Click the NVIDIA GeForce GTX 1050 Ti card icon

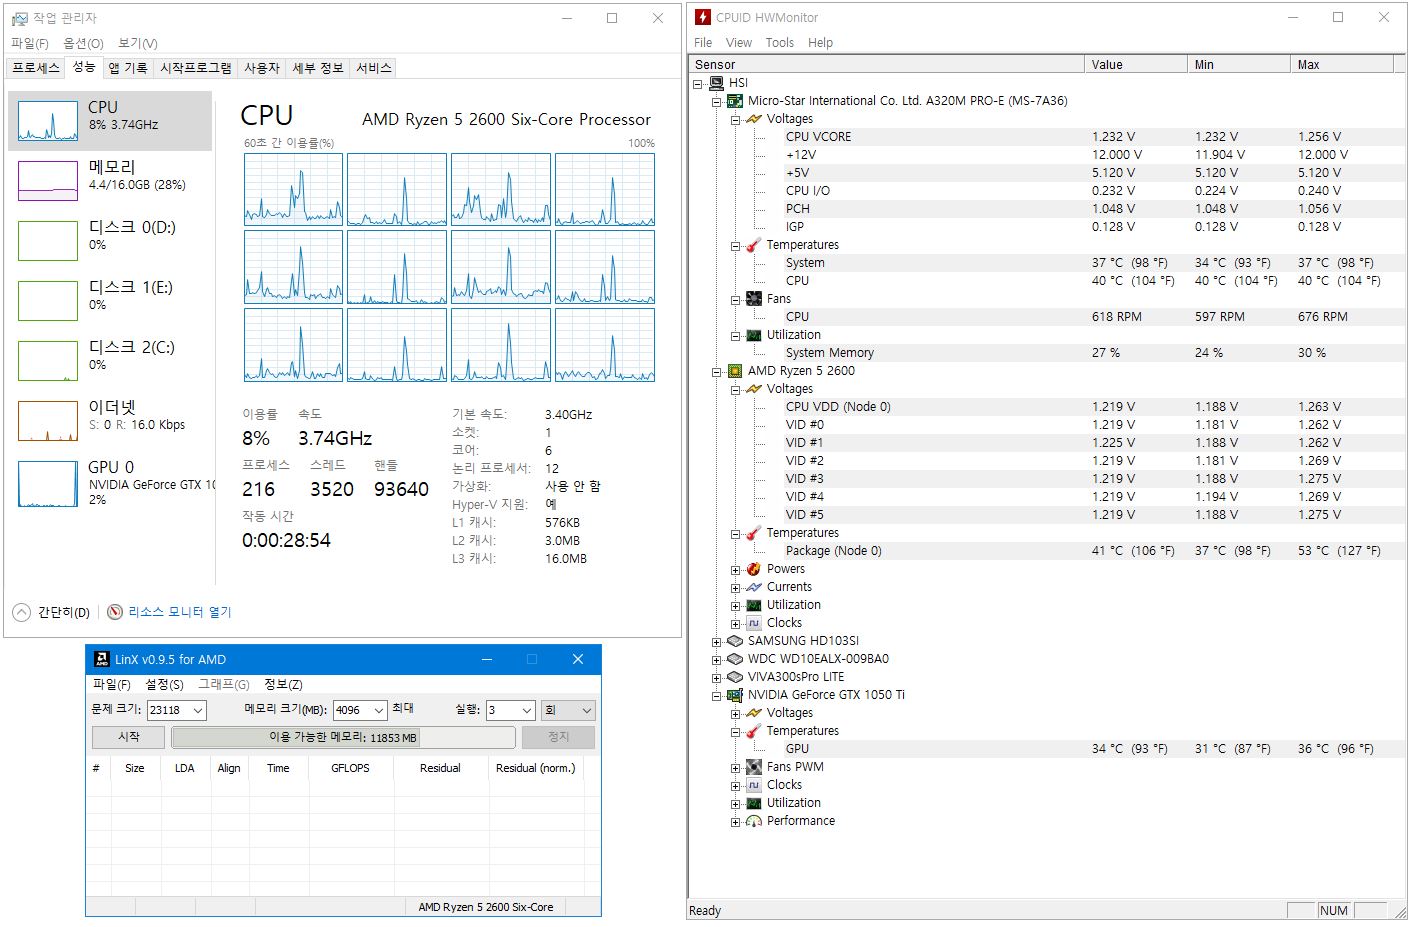click(x=735, y=695)
